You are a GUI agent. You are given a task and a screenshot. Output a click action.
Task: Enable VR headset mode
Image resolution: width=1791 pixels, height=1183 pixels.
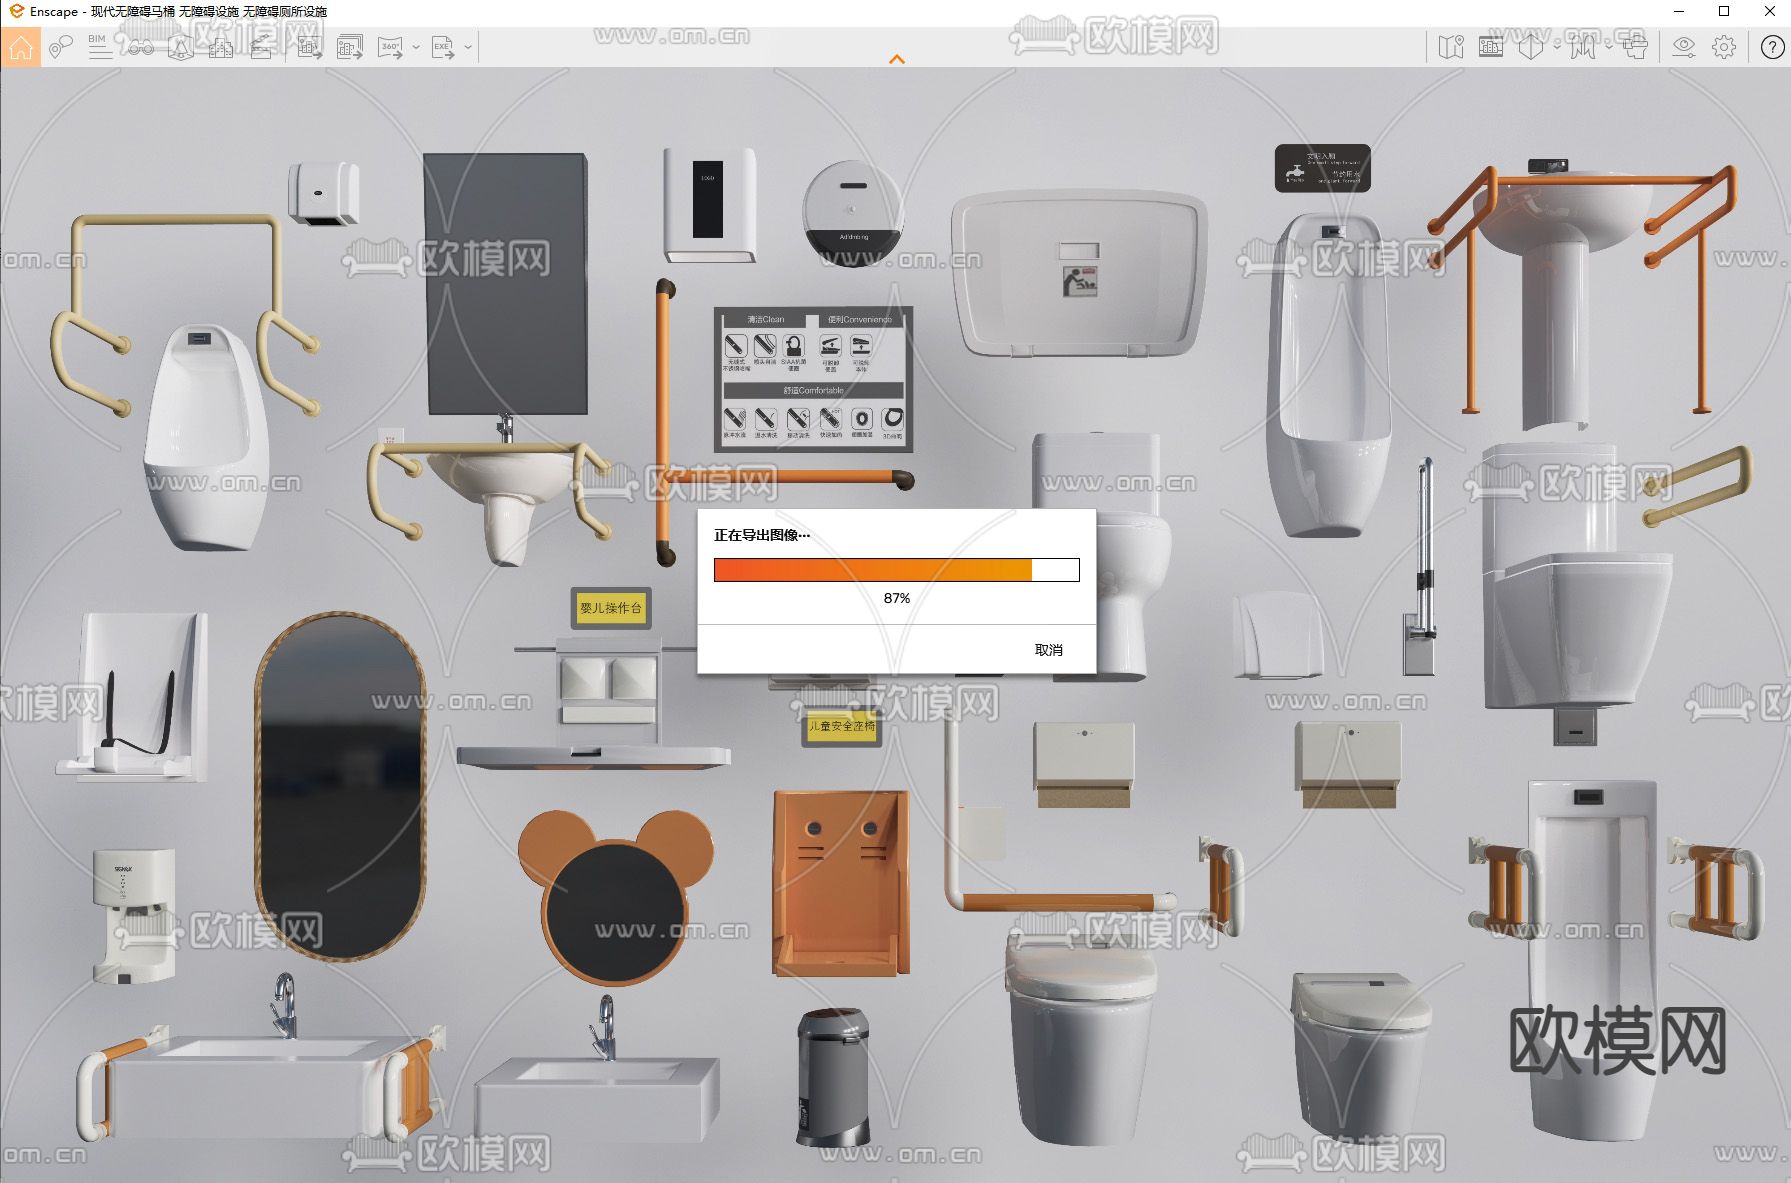pyautogui.click(x=1635, y=47)
